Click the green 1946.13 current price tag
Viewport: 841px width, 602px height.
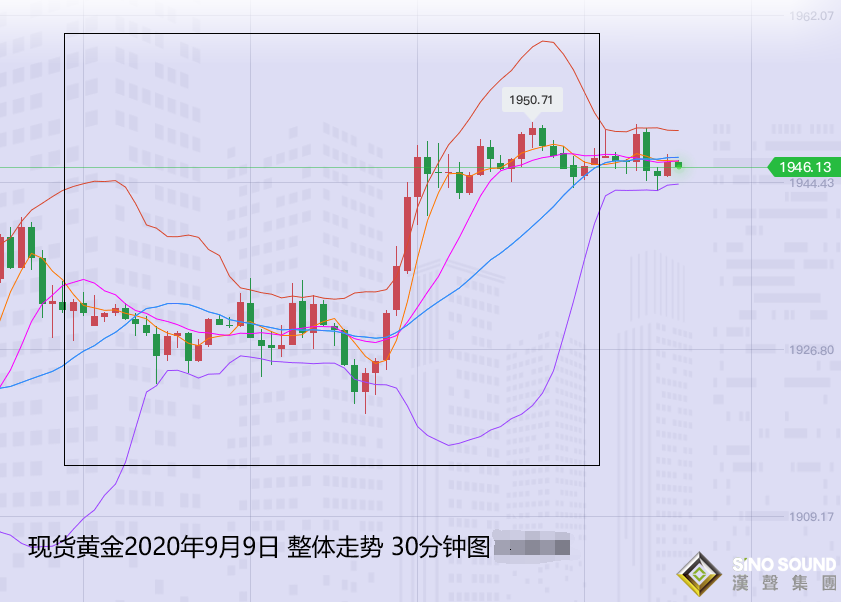[801, 168]
